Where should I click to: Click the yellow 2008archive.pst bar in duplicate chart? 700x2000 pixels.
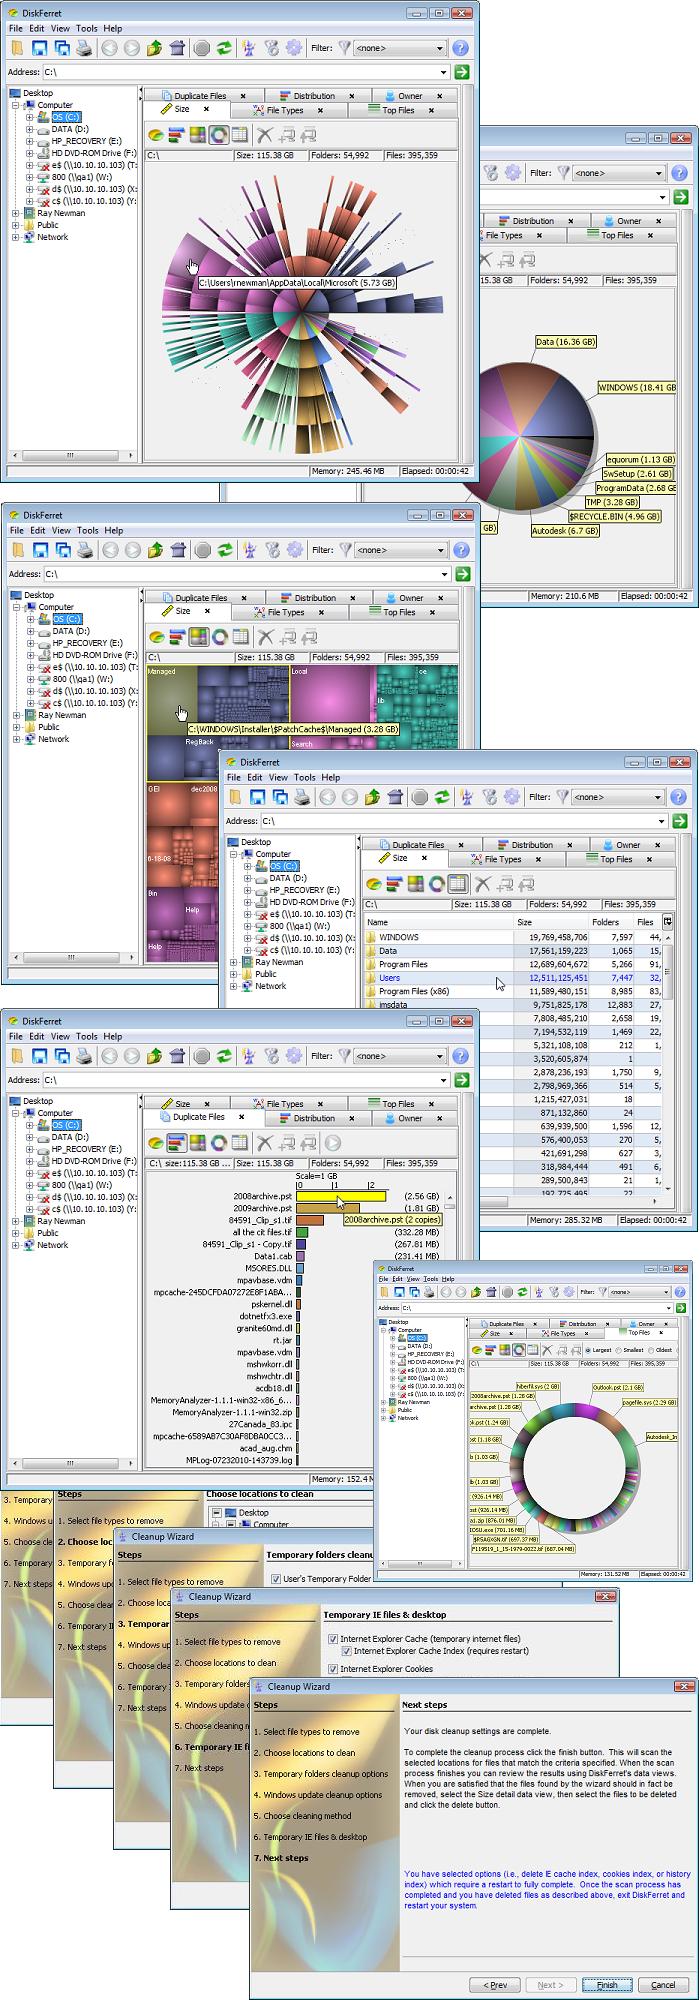point(341,1196)
